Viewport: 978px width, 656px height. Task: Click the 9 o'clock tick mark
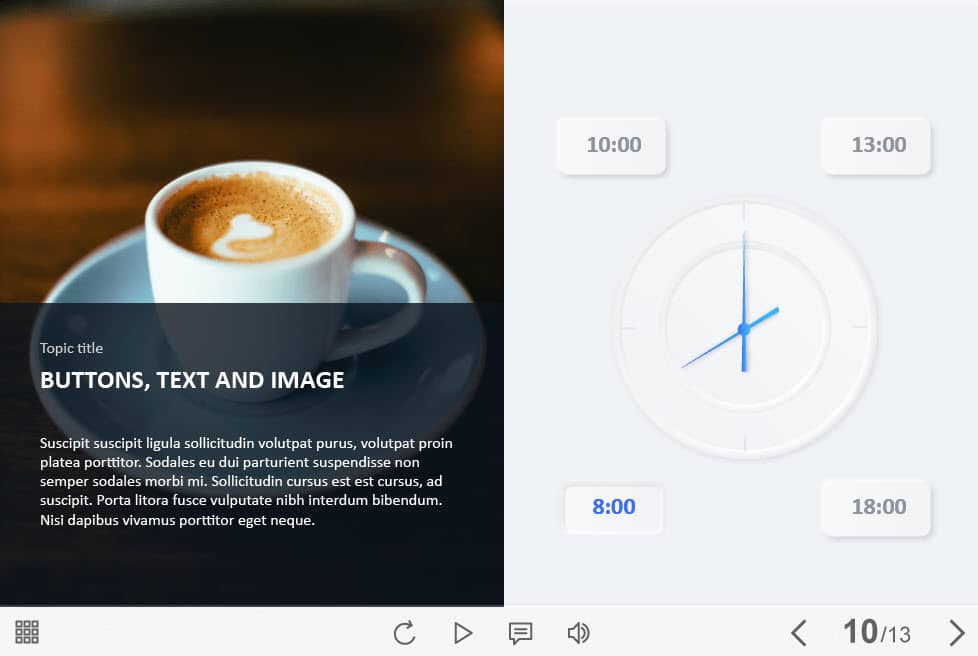coord(628,327)
